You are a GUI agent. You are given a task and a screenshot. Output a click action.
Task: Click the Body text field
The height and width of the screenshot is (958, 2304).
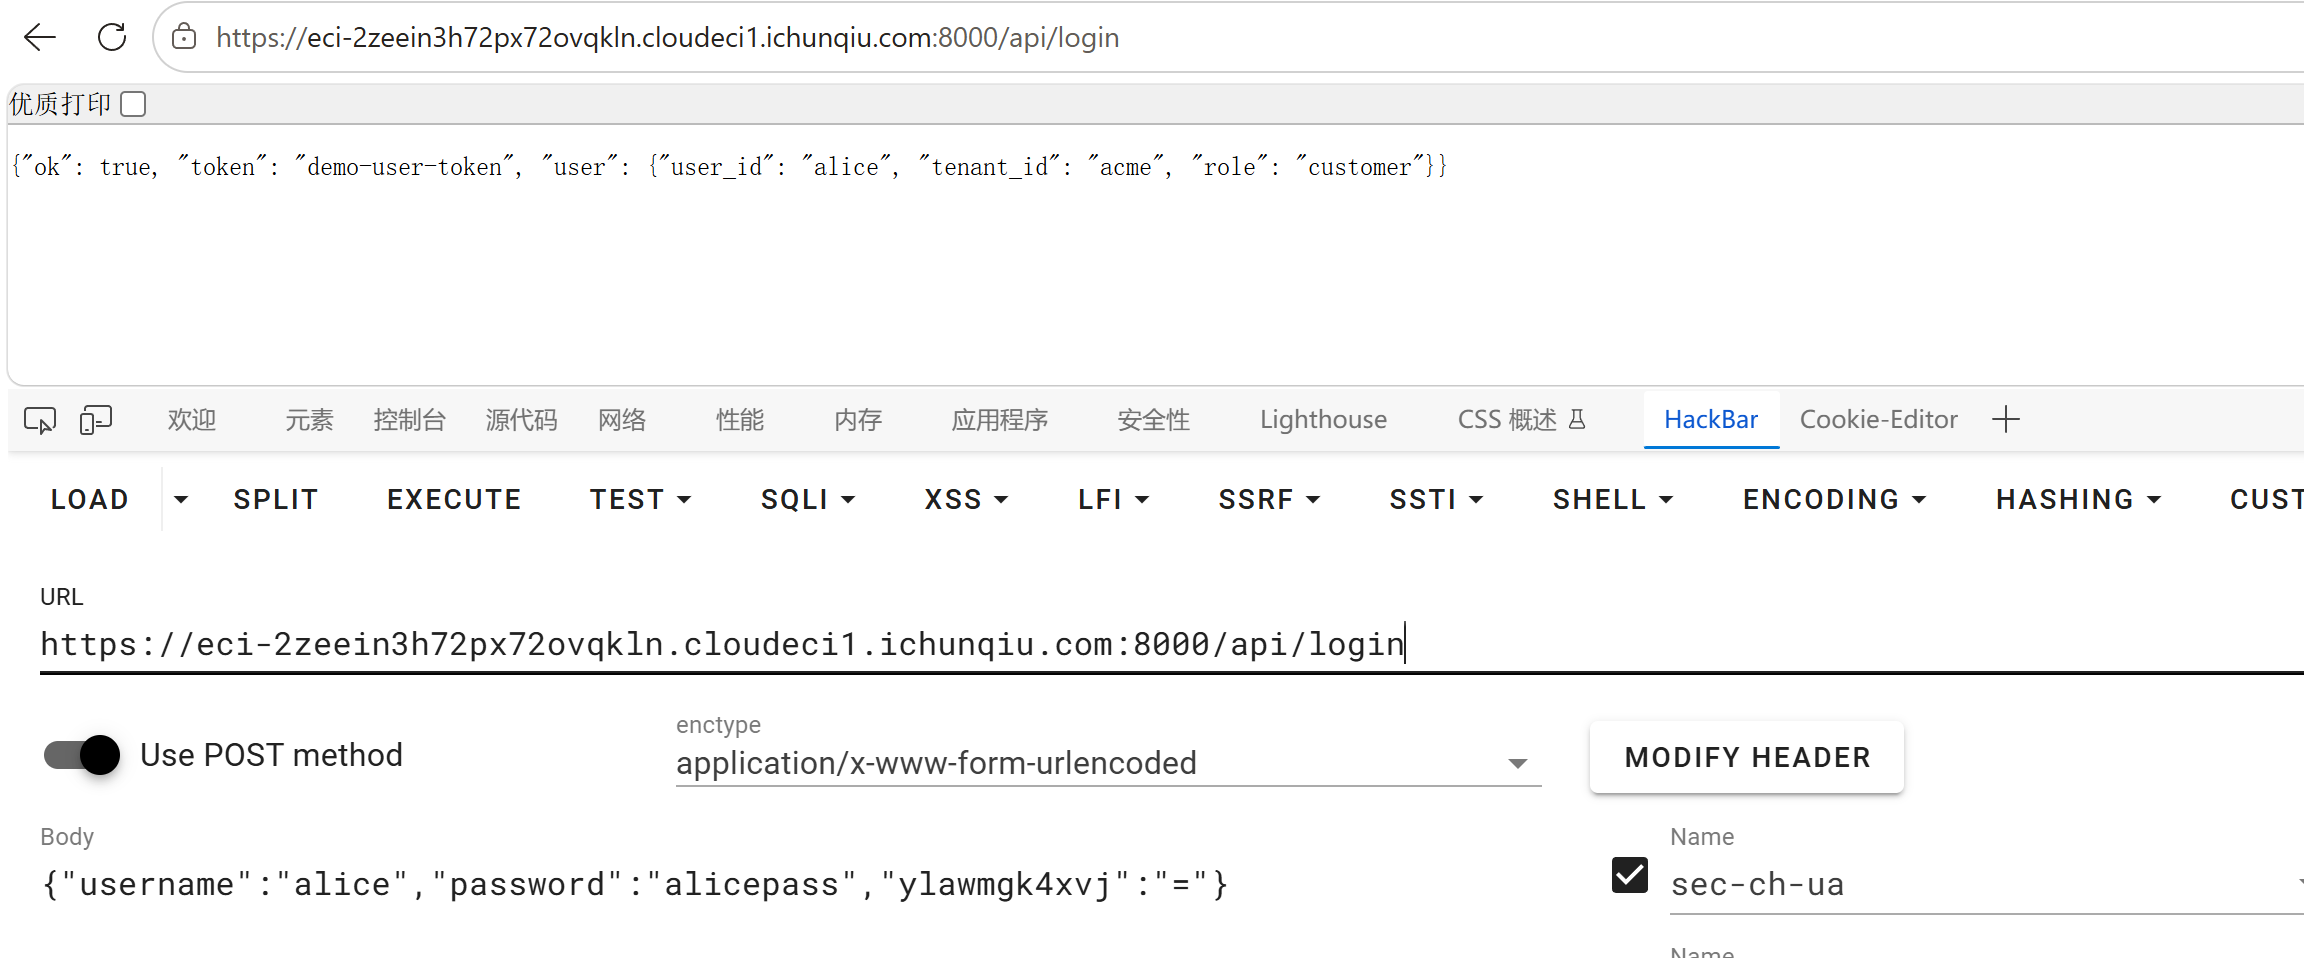(800, 884)
